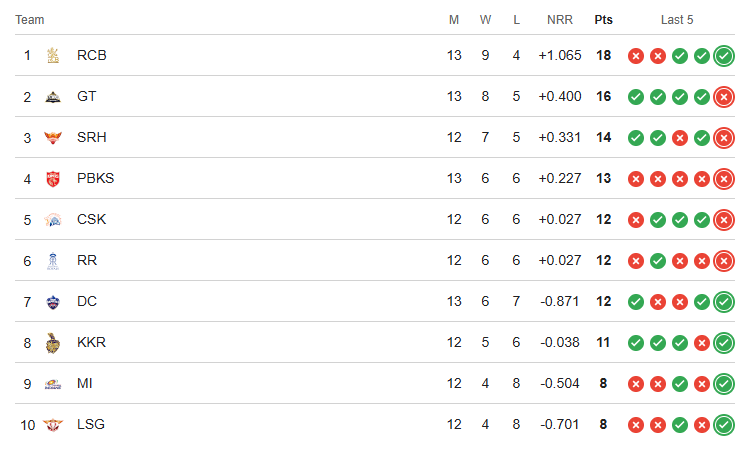Click the Delhi Capitals logo icon
This screenshot has width=748, height=464.
53,302
